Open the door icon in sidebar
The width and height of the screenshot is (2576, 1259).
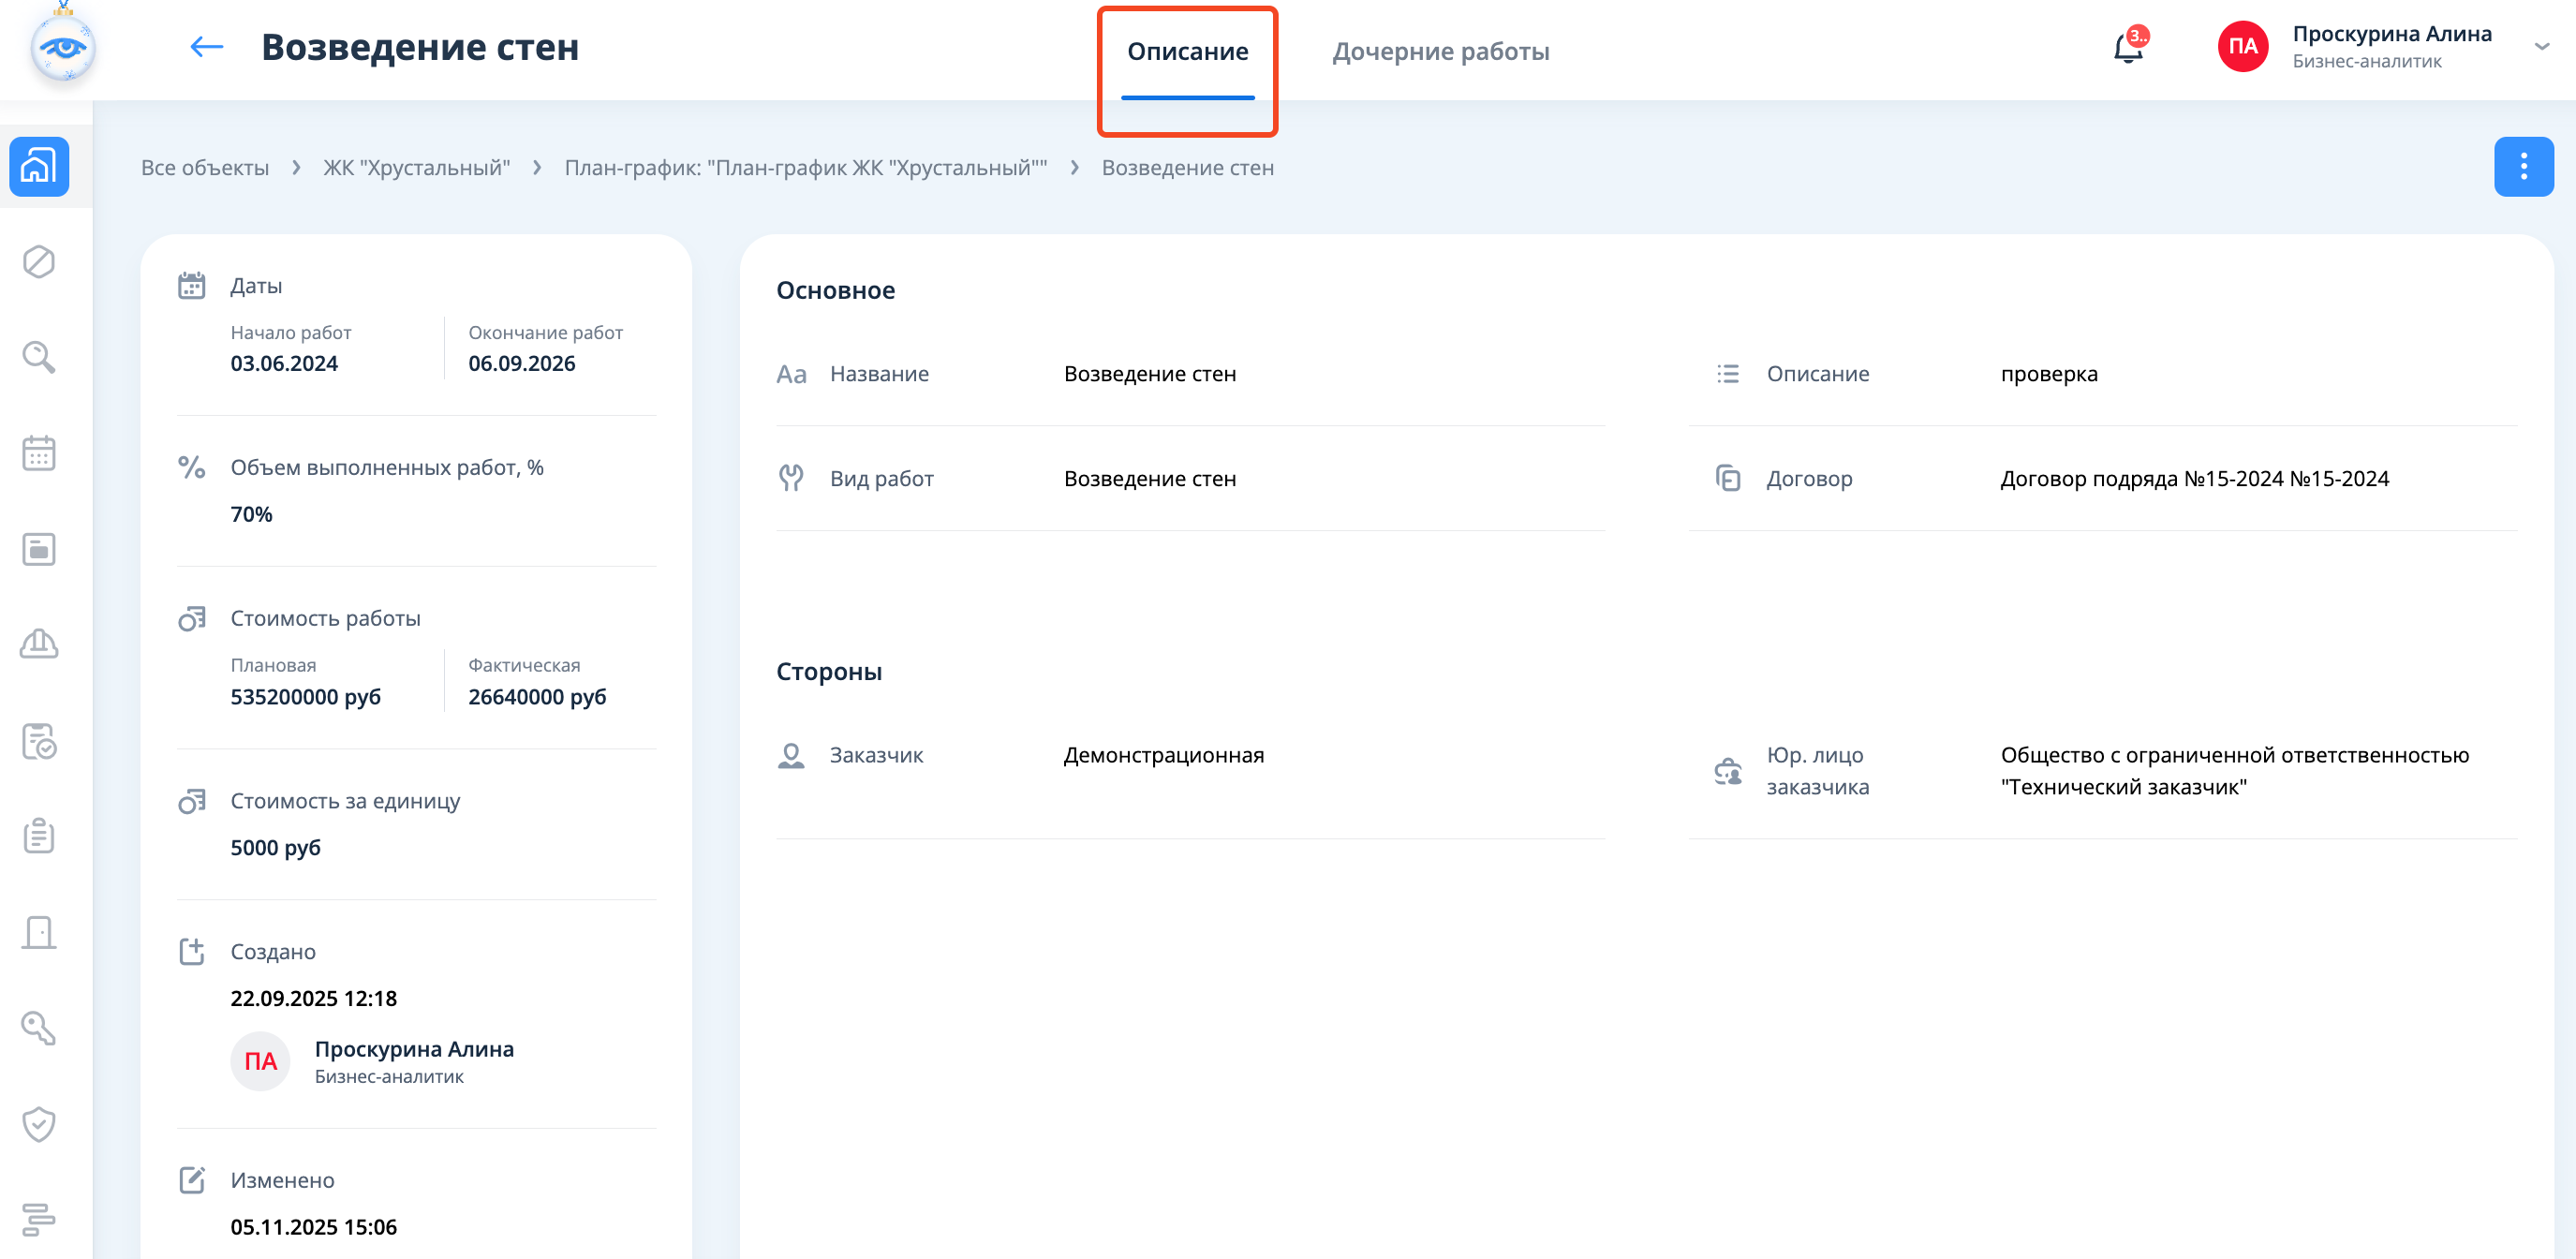click(39, 932)
